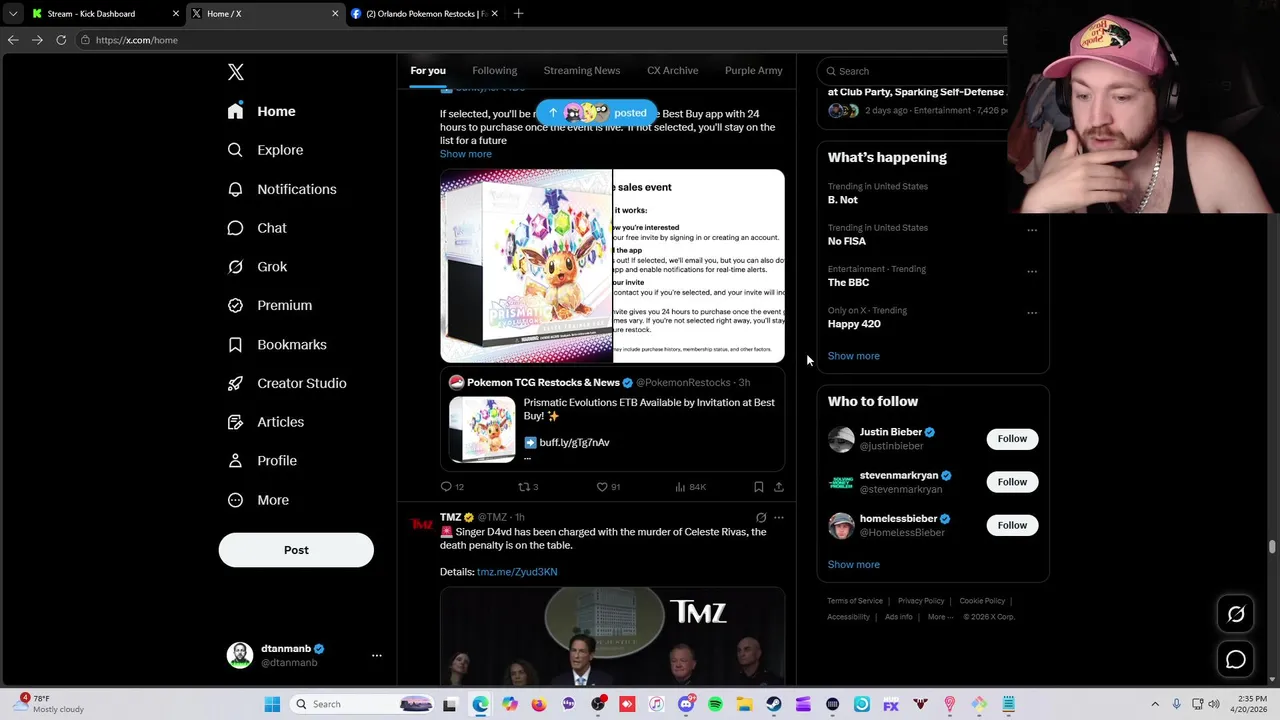Screen dimensions: 1280x720
Task: Switch to the CX Archive tab
Action: click(673, 71)
